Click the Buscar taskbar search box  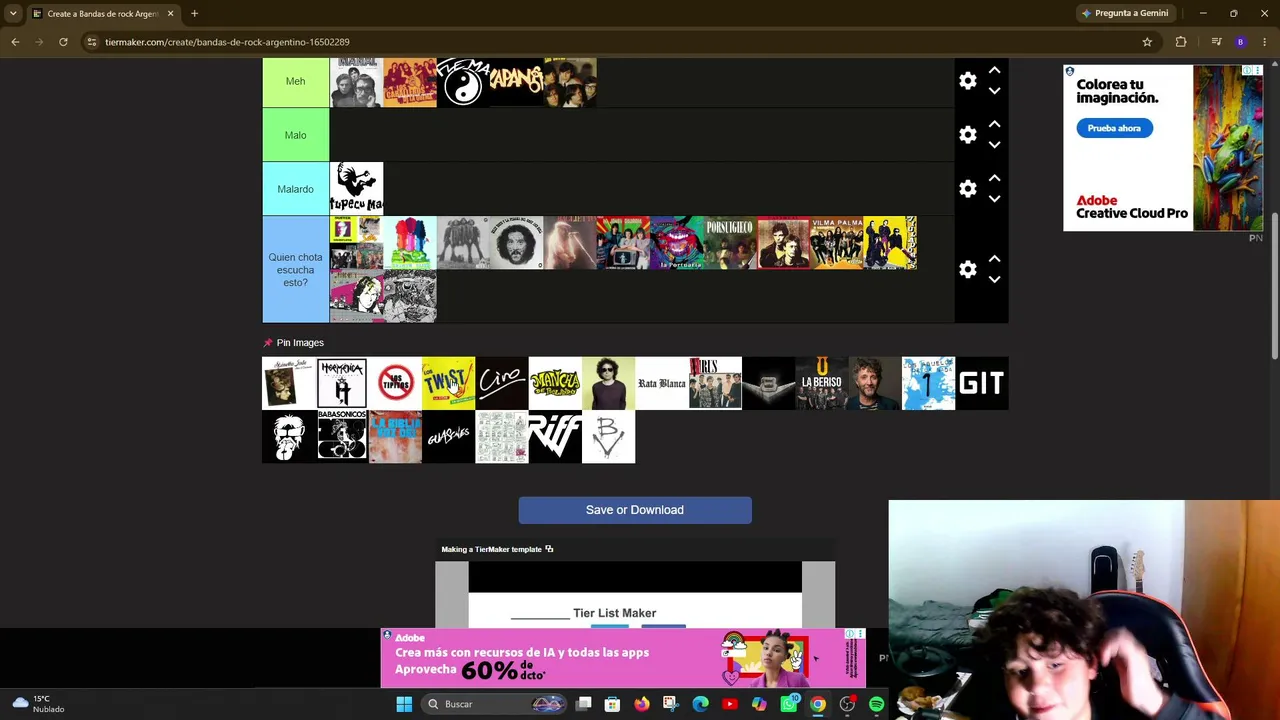point(494,704)
